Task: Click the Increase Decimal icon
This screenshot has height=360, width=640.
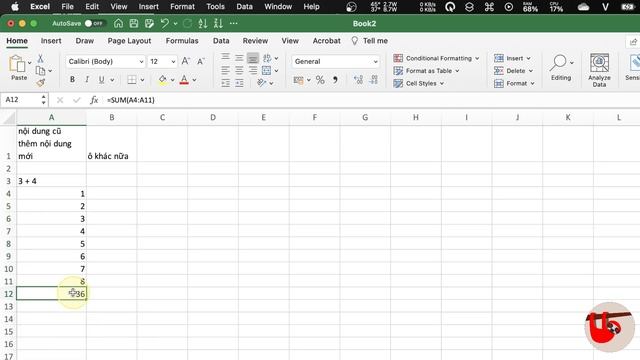Action: pos(358,80)
